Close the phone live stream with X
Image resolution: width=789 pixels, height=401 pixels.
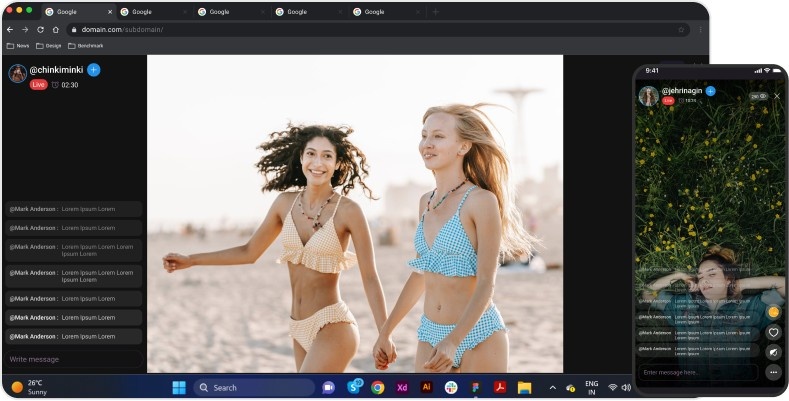tap(777, 96)
